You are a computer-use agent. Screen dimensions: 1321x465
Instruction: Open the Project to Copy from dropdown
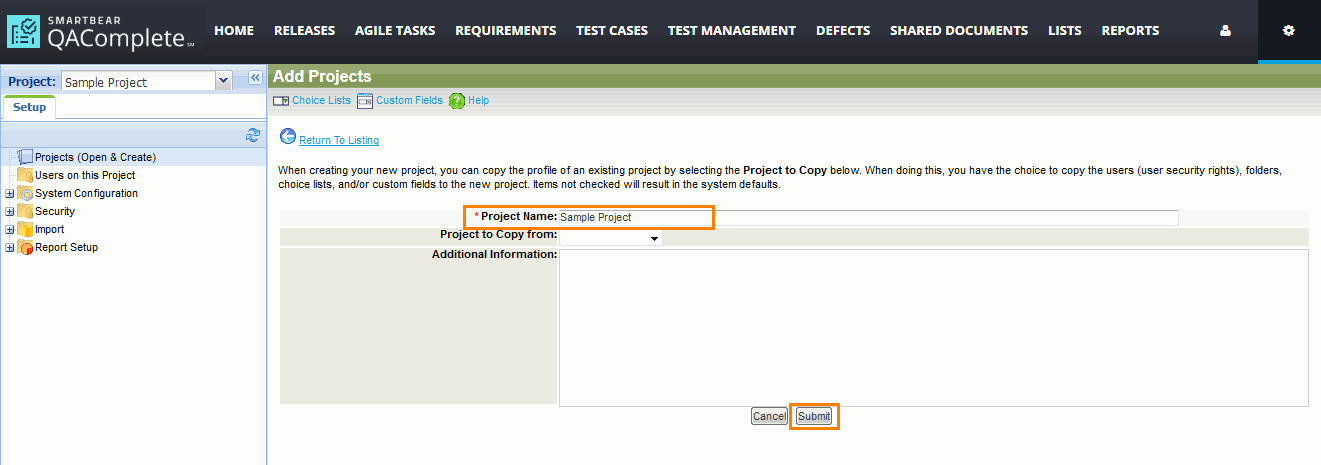[x=611, y=238]
